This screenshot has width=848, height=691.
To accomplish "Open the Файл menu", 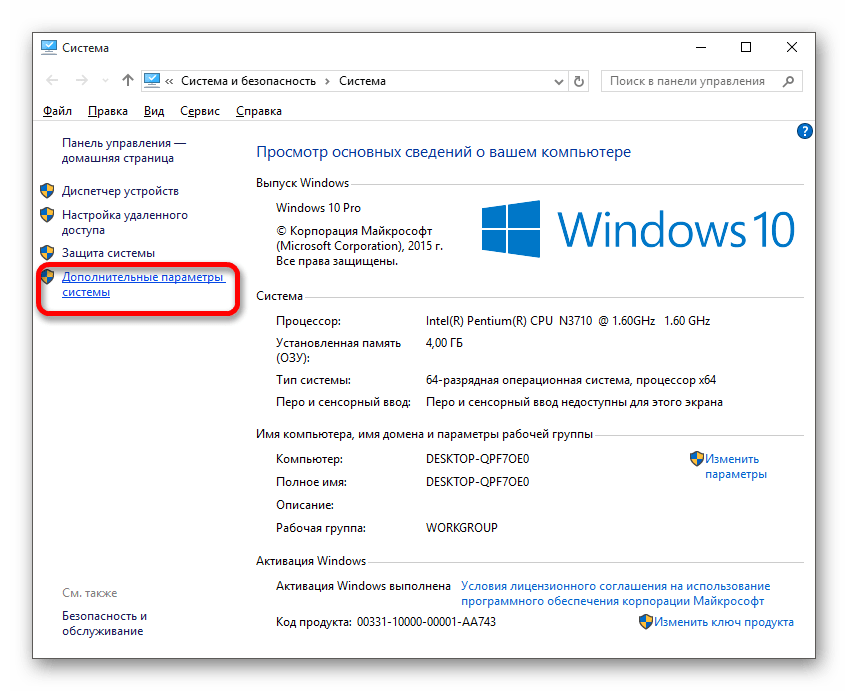I will 57,111.
